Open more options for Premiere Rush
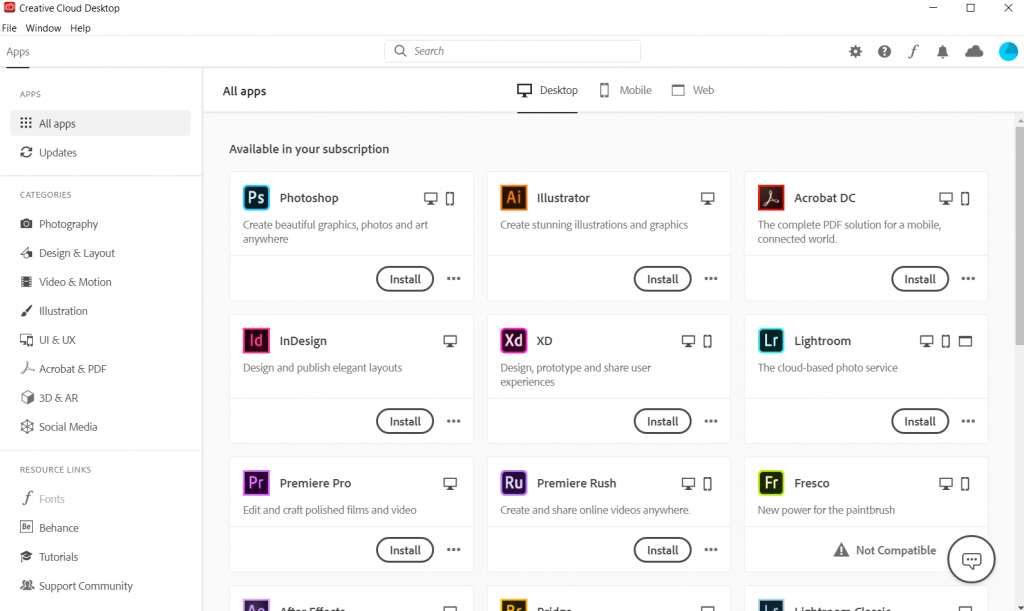The width and height of the screenshot is (1024, 611). coord(711,550)
